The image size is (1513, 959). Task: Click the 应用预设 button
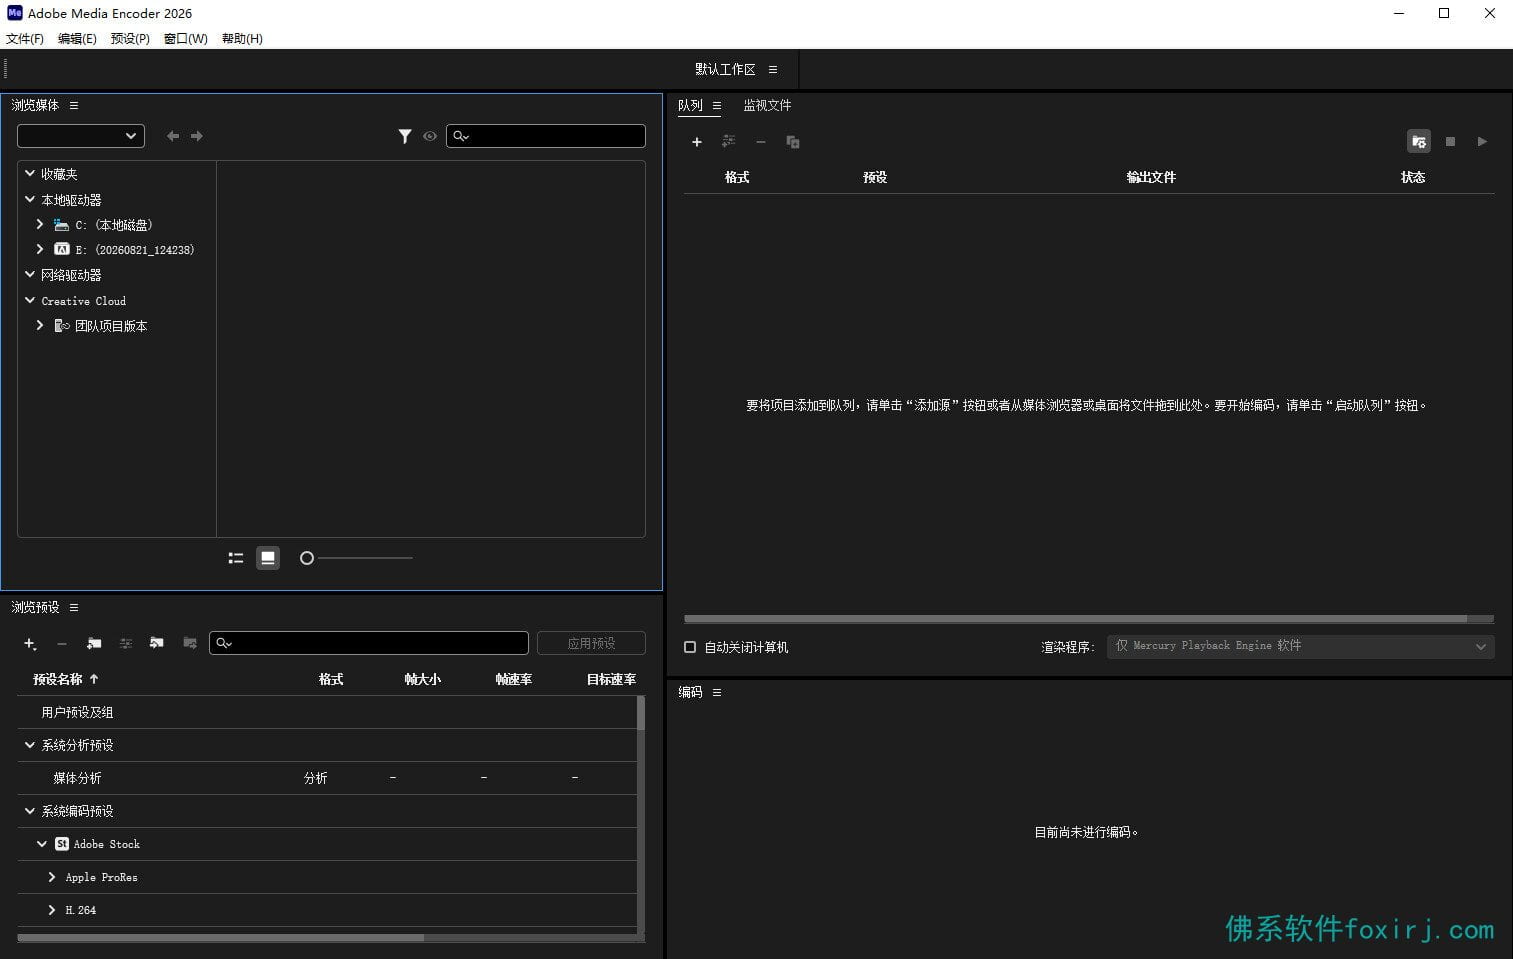591,643
